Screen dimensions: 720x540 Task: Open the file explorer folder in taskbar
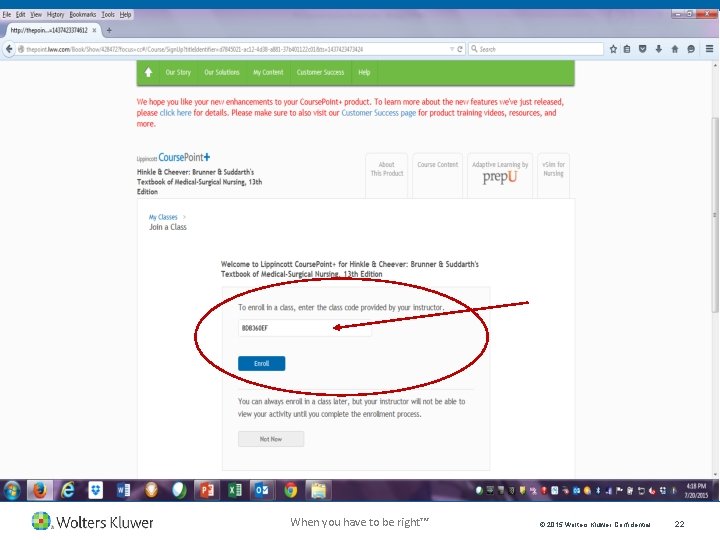click(x=318, y=490)
